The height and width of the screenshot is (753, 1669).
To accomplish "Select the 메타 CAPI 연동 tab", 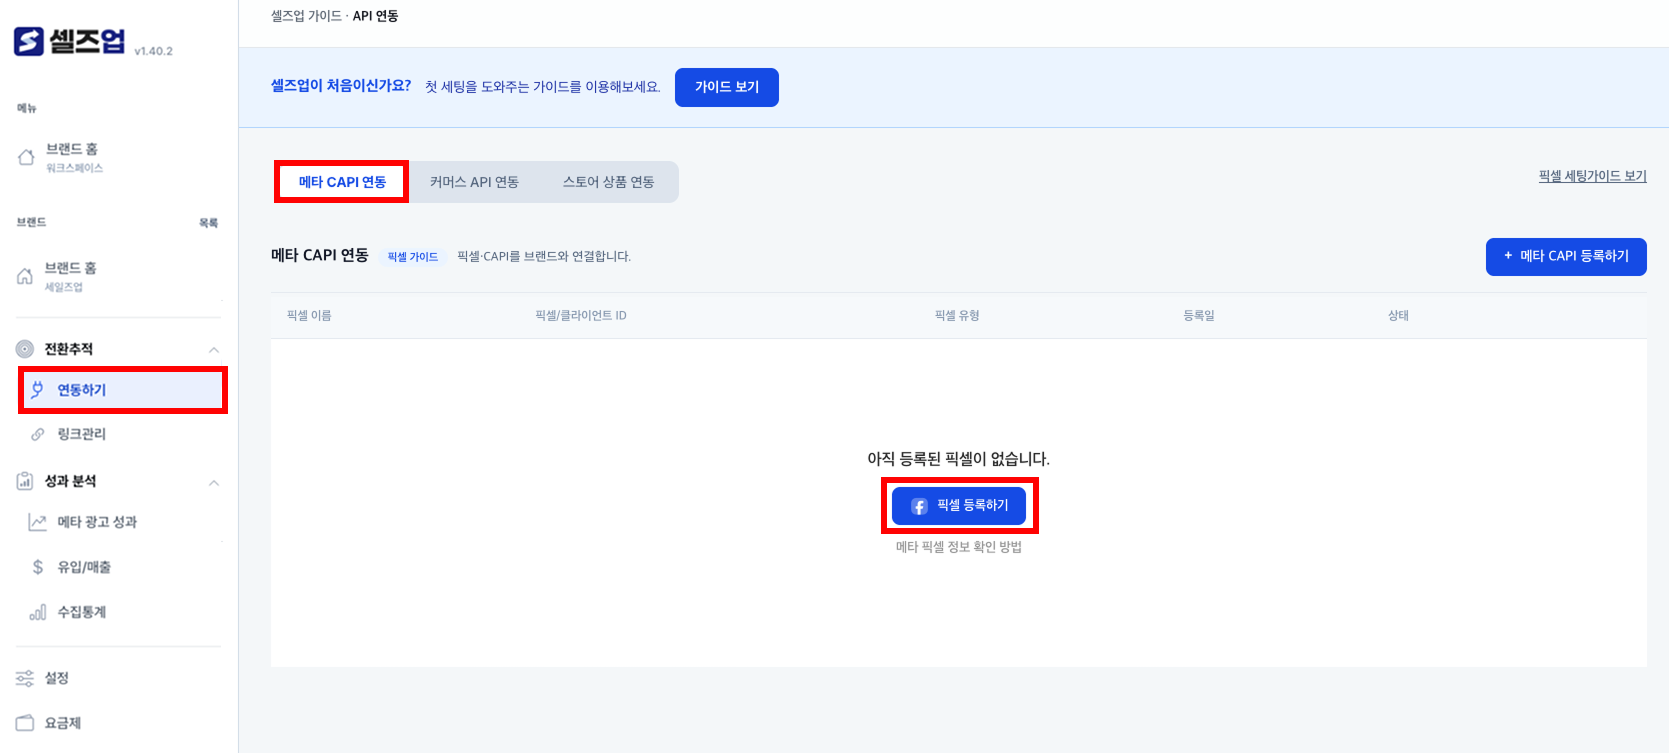I will (x=342, y=182).
